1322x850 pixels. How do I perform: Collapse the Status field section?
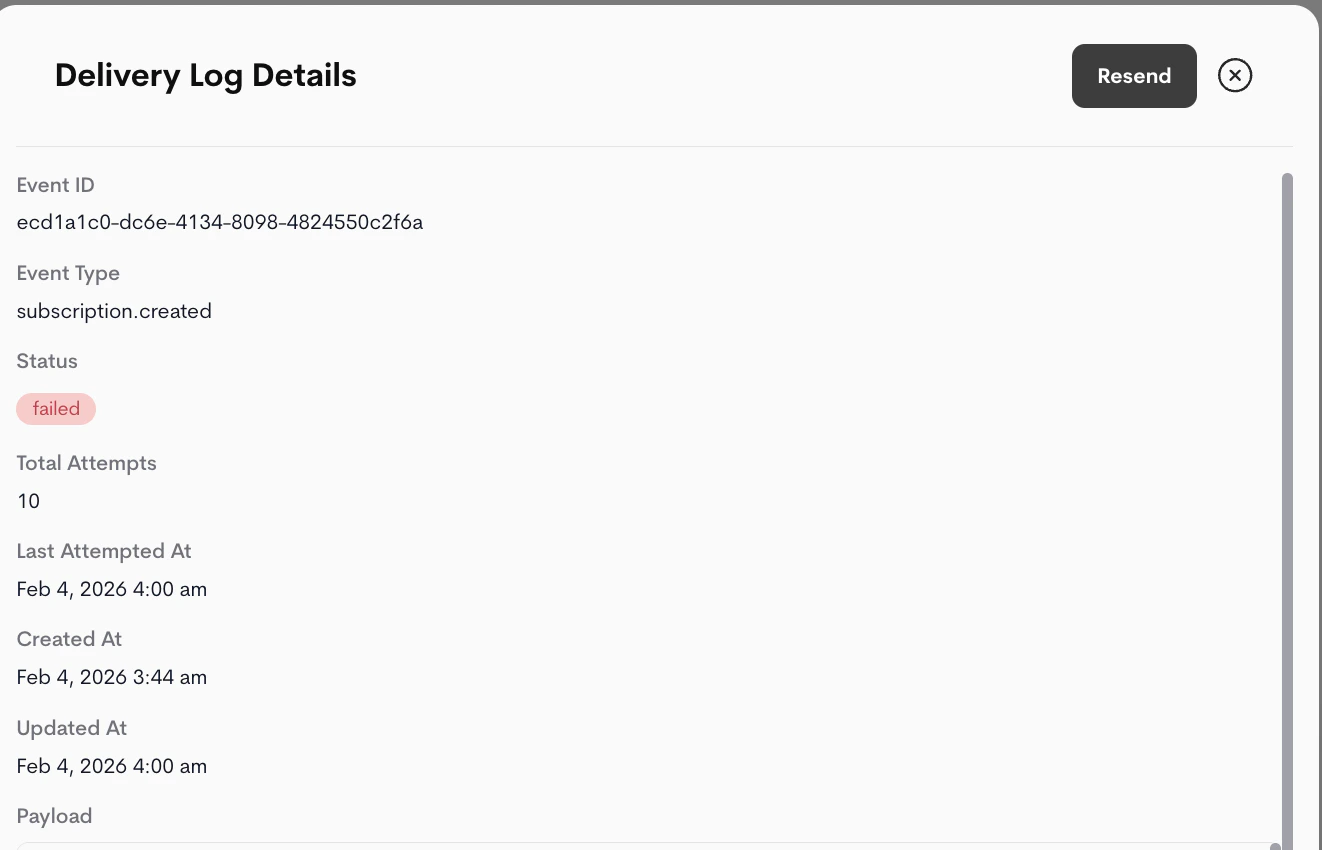(x=47, y=361)
